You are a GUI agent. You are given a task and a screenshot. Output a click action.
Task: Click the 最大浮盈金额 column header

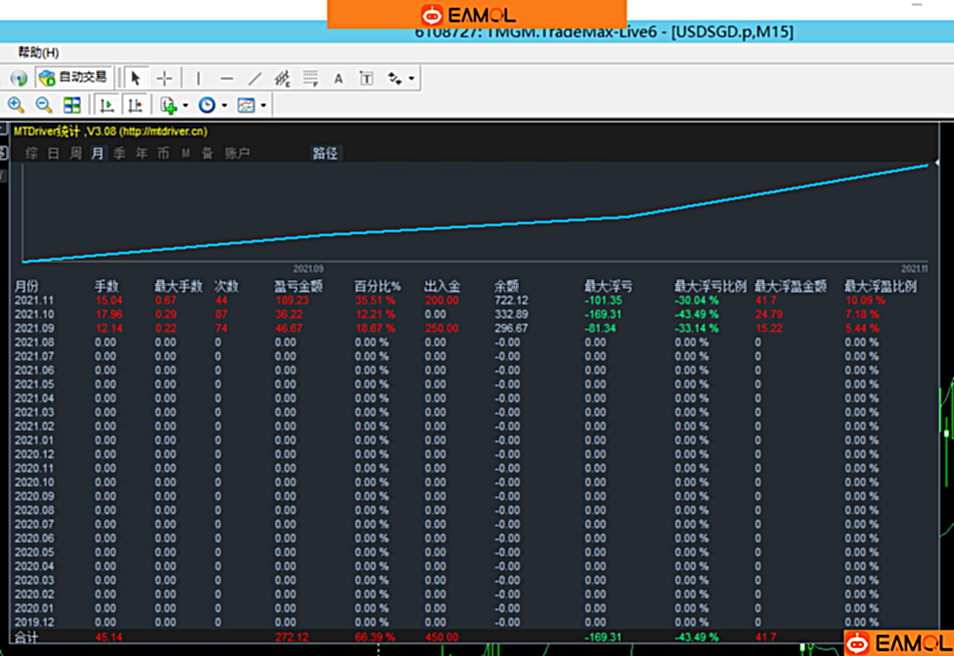coord(791,286)
